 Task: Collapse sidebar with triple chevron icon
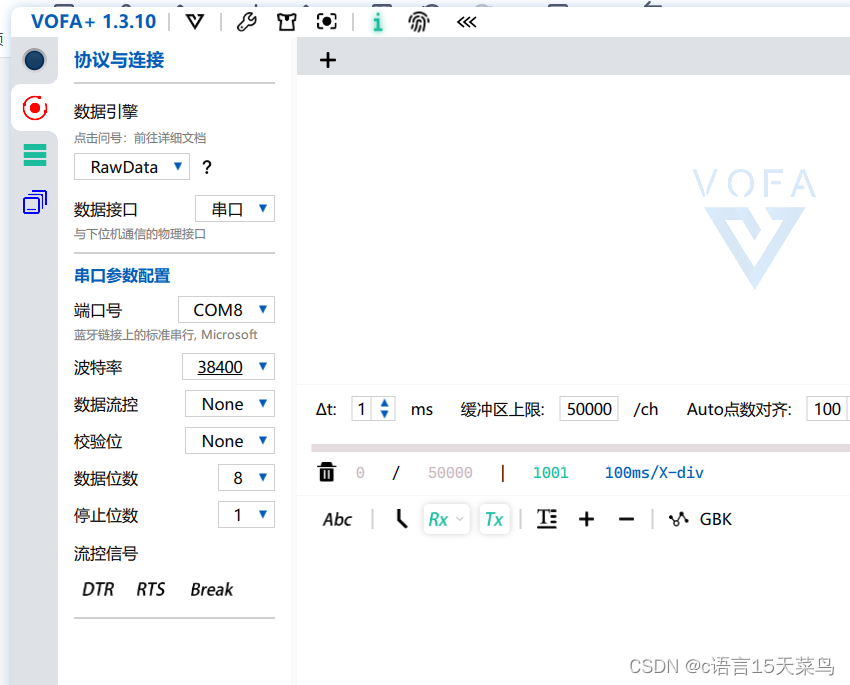[x=467, y=22]
